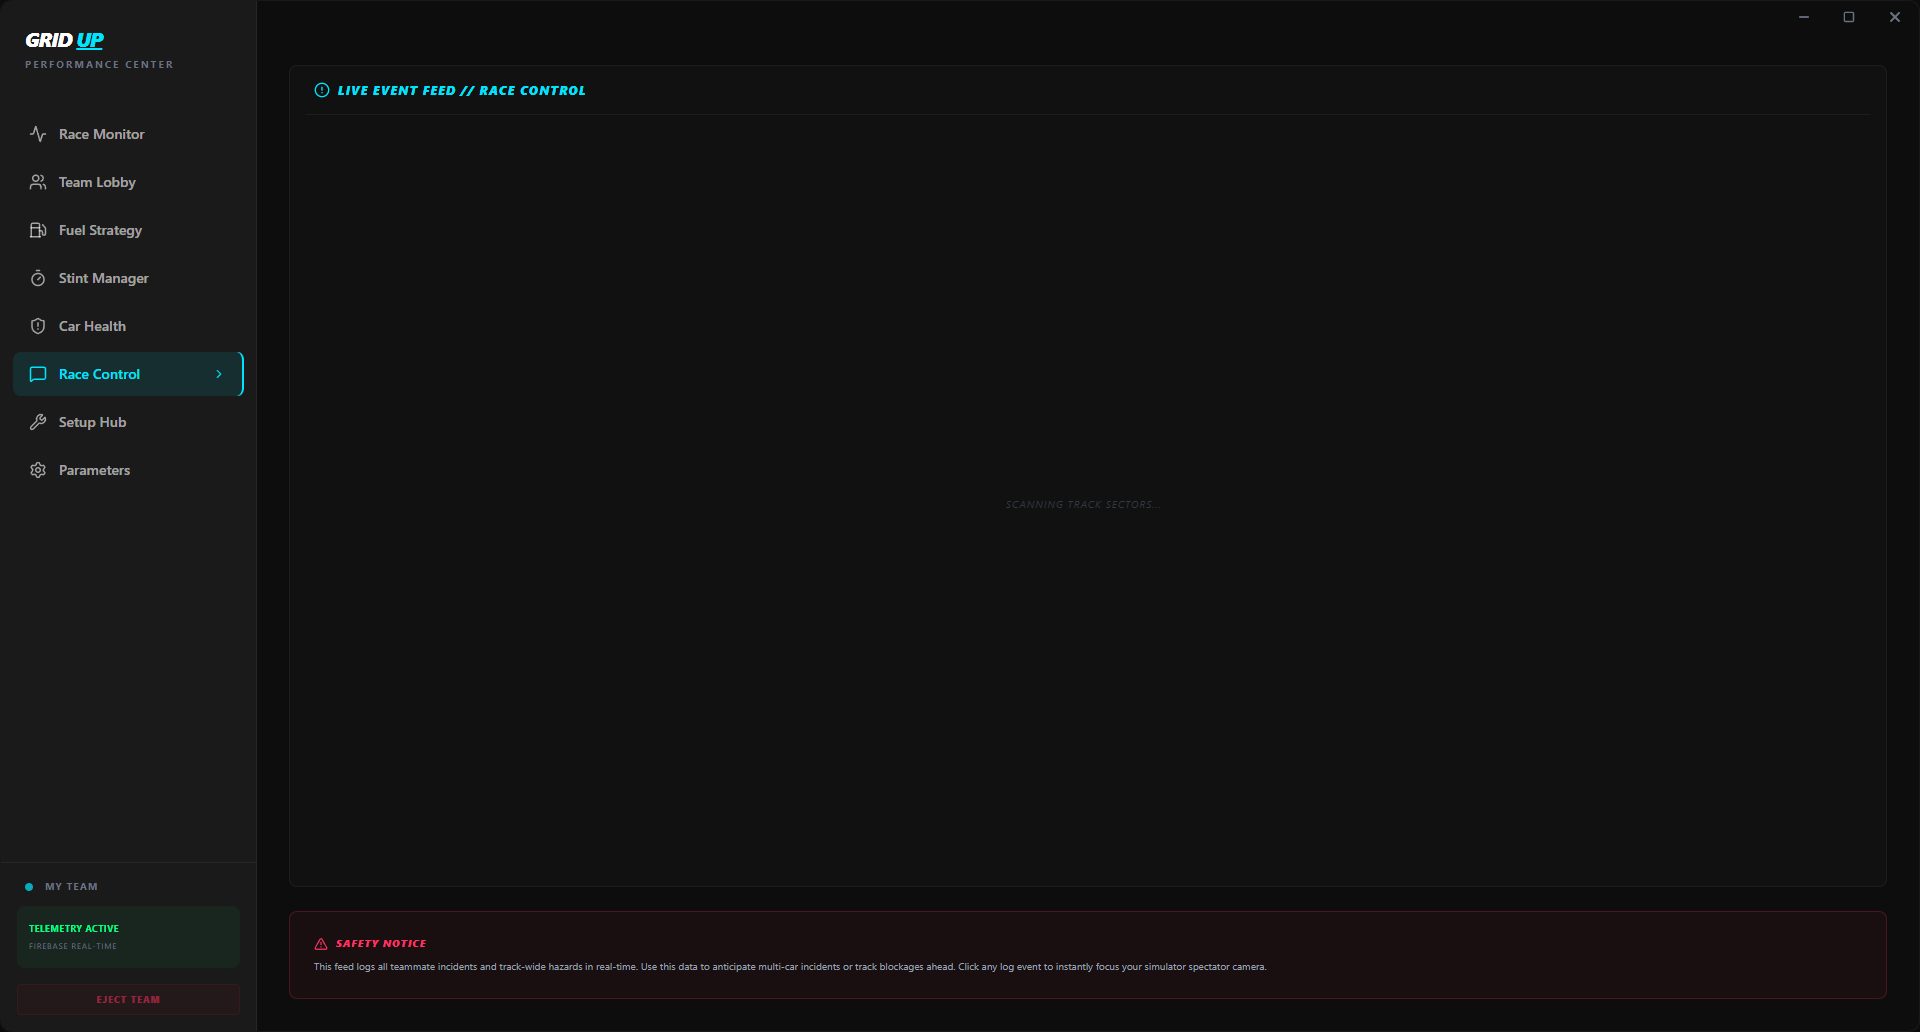Click the My Team status dot

(29, 887)
